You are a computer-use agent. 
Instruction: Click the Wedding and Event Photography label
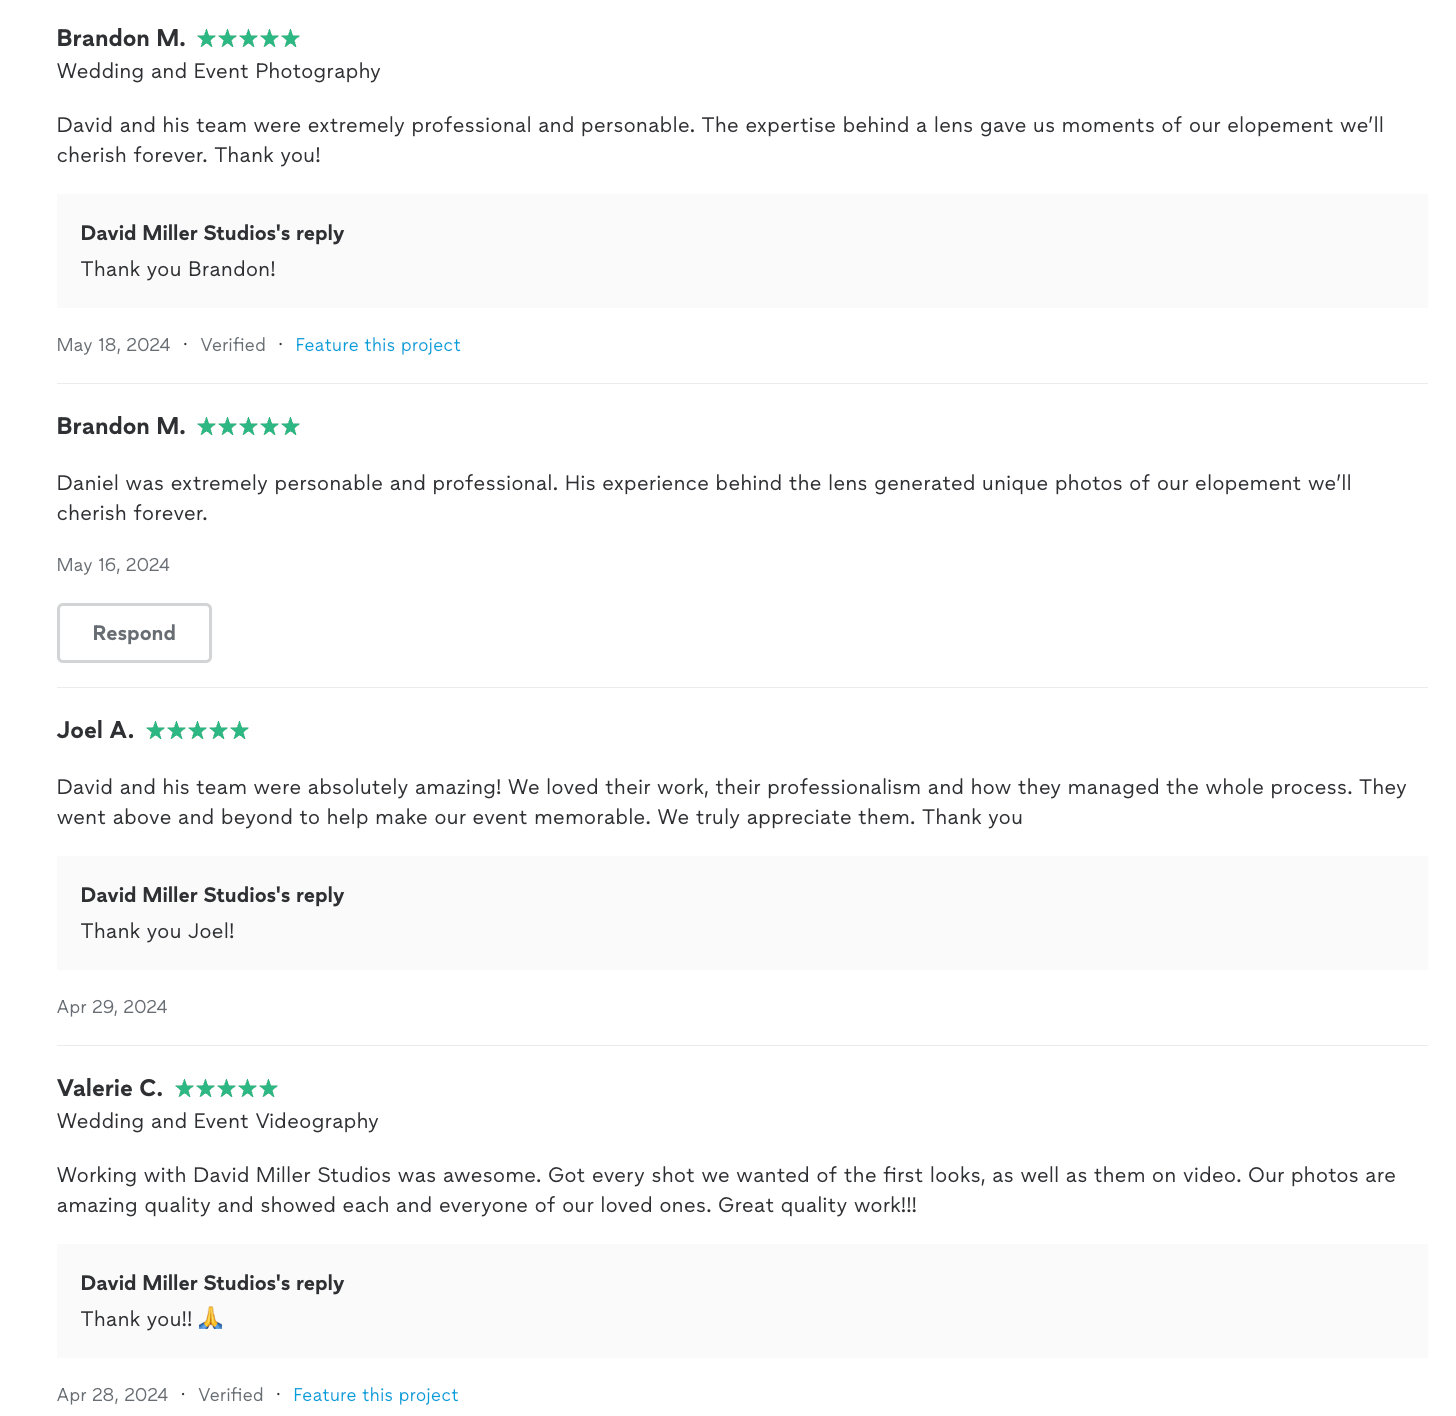coord(219,71)
